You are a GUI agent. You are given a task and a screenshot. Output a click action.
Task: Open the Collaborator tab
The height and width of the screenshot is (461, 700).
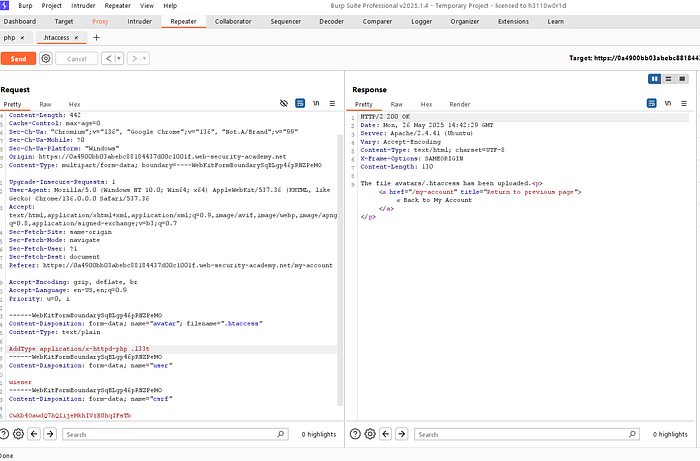tap(233, 21)
